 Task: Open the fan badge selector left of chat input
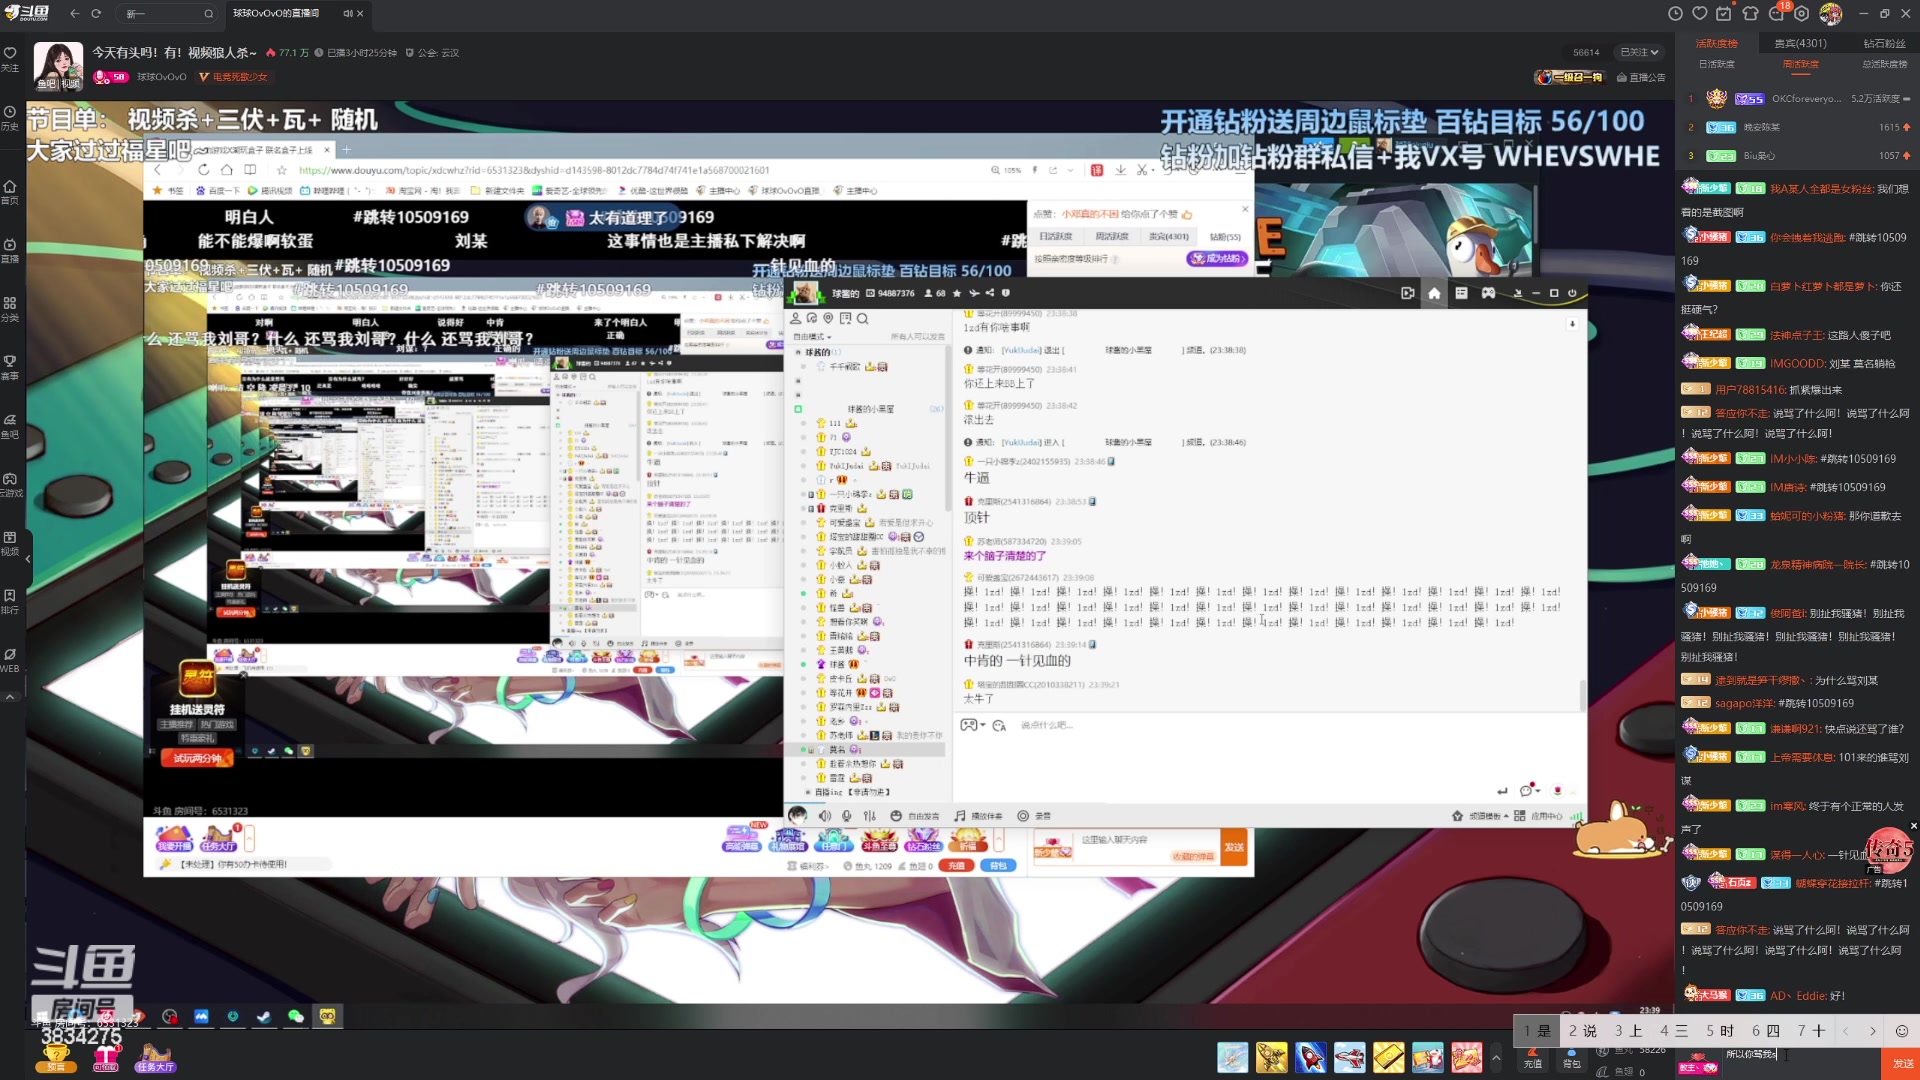coord(1697,1062)
